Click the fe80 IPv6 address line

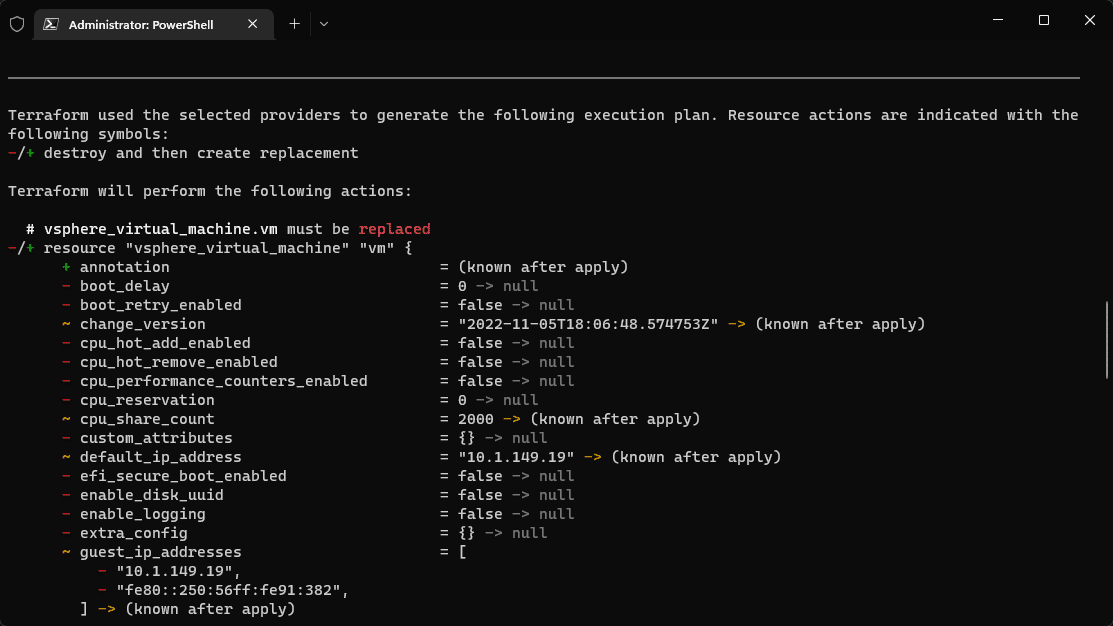pos(232,590)
